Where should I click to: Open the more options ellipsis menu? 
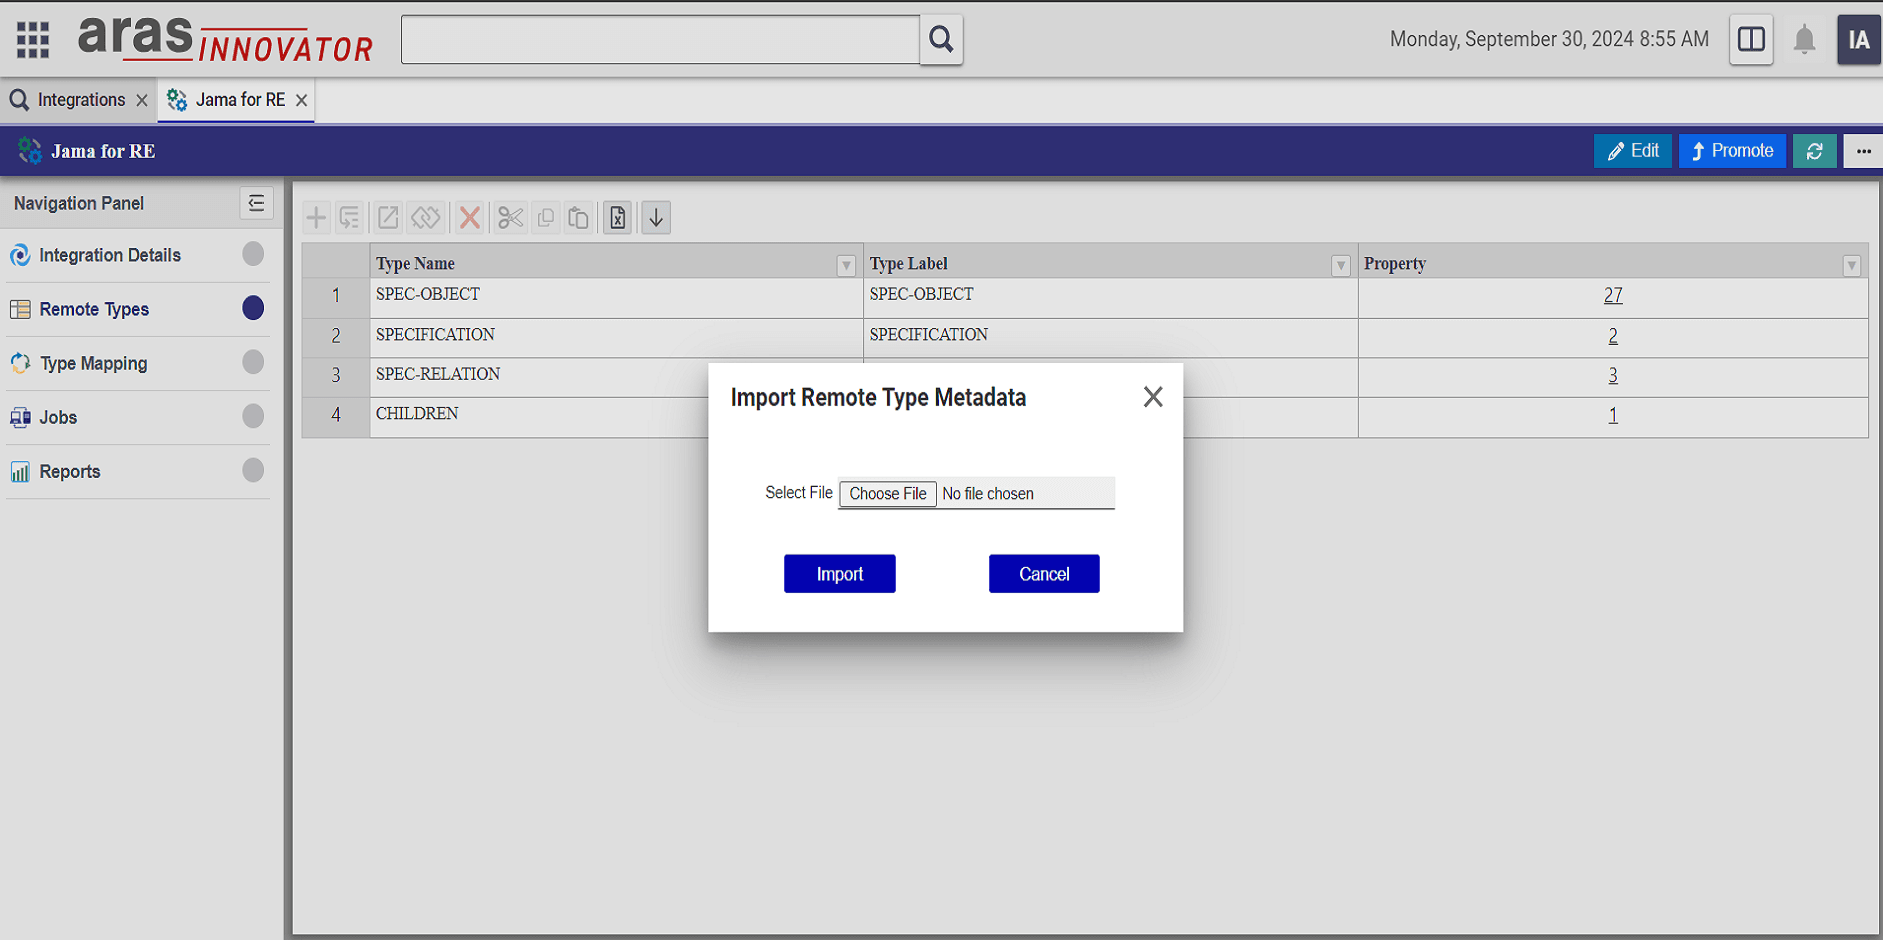click(1863, 151)
